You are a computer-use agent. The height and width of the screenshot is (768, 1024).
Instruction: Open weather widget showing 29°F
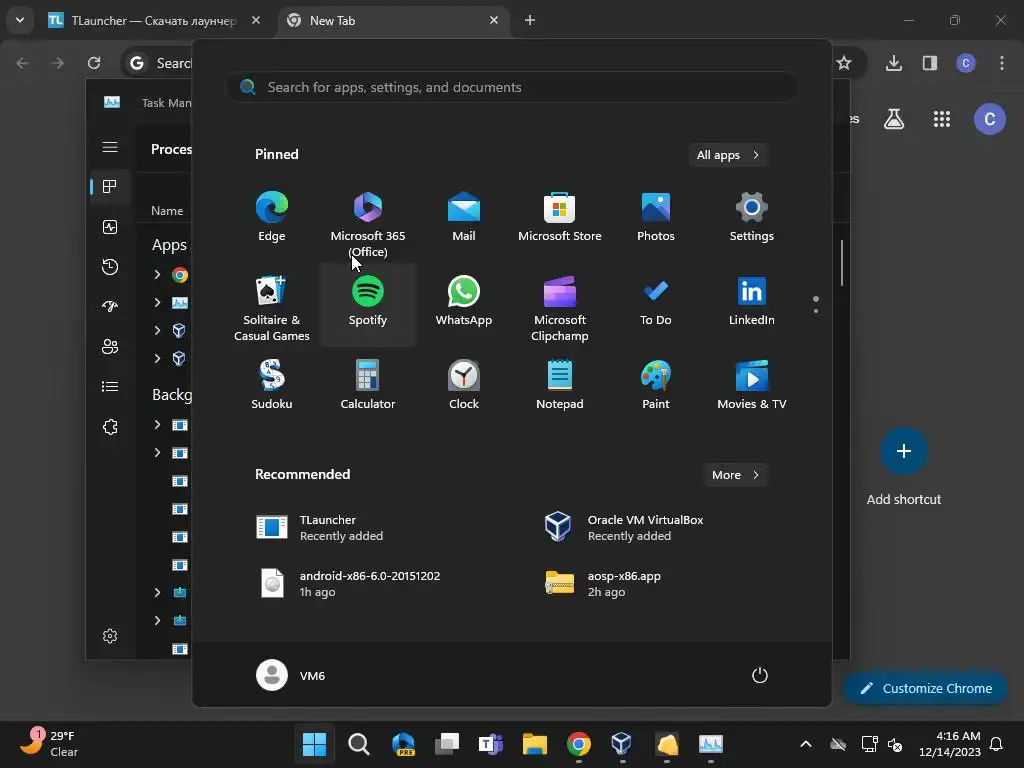click(x=50, y=743)
